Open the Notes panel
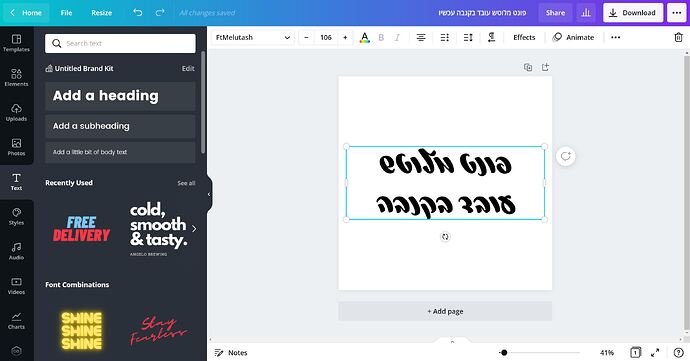 [231, 353]
